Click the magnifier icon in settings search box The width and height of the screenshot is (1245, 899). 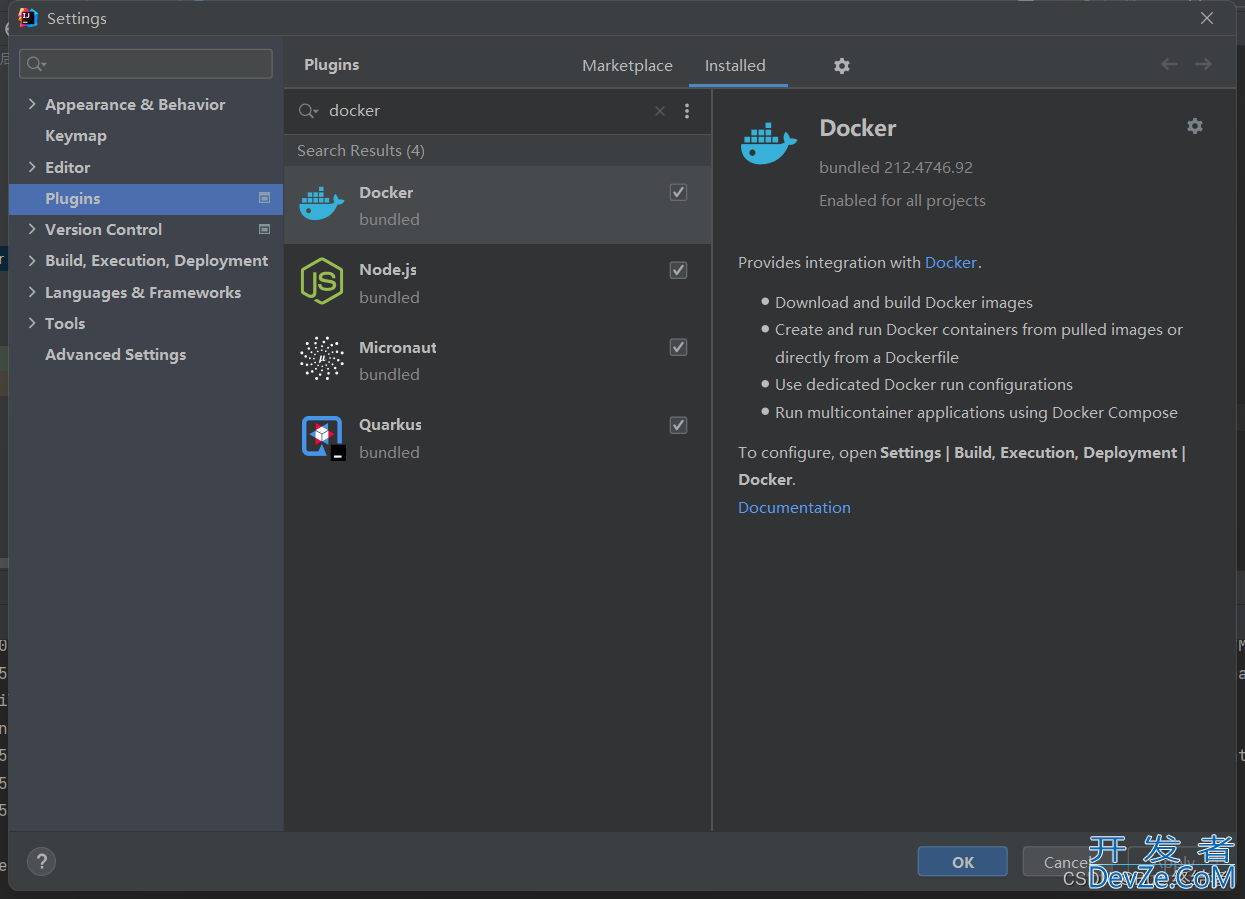37,64
